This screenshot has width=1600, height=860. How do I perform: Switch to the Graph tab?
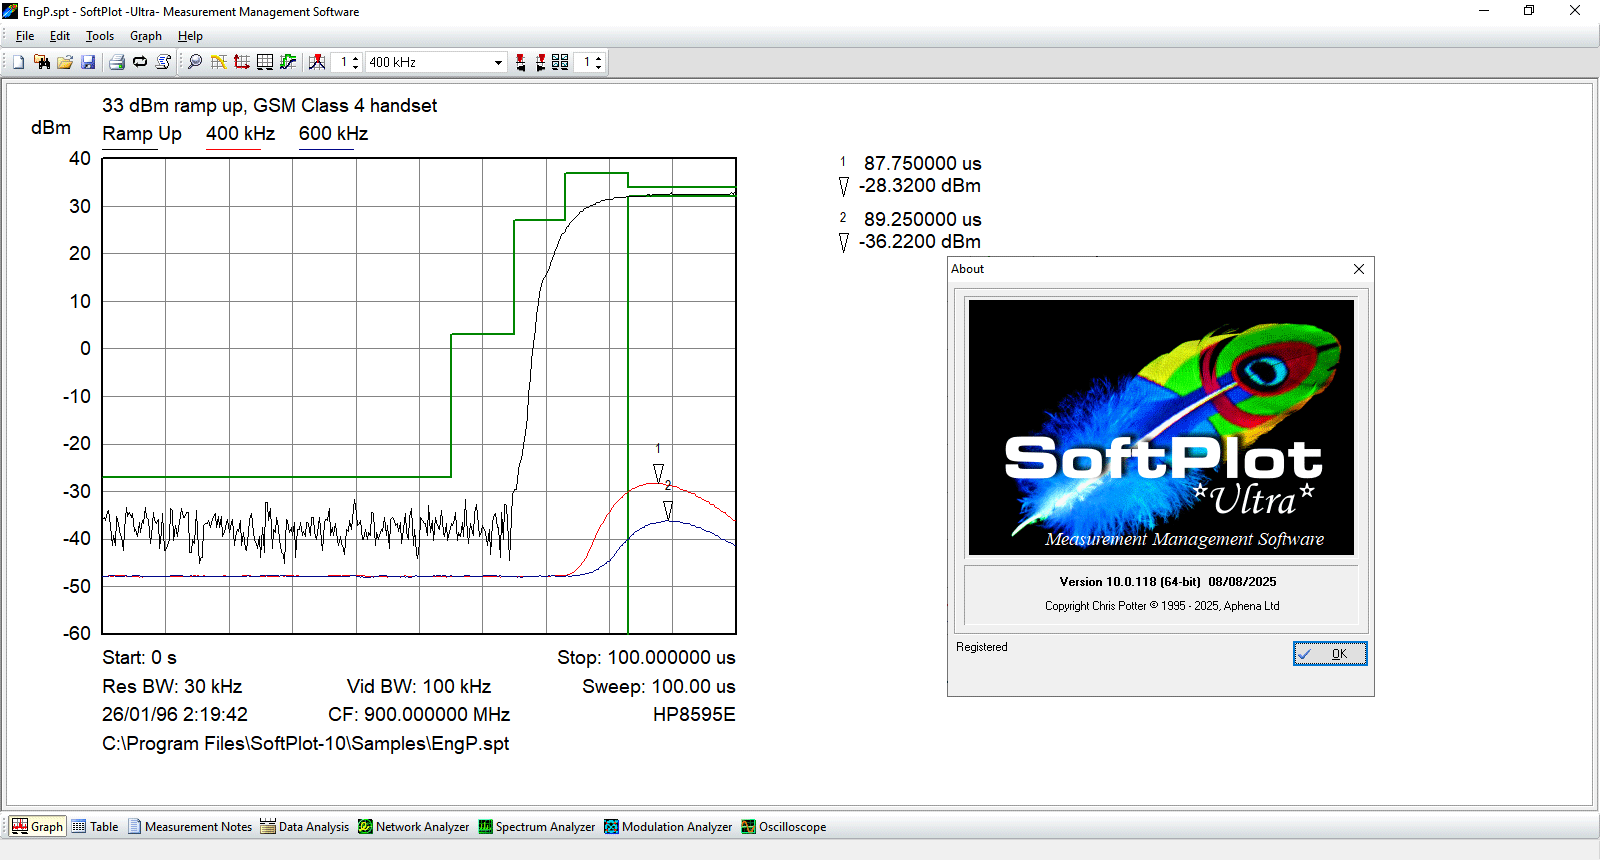[x=37, y=826]
